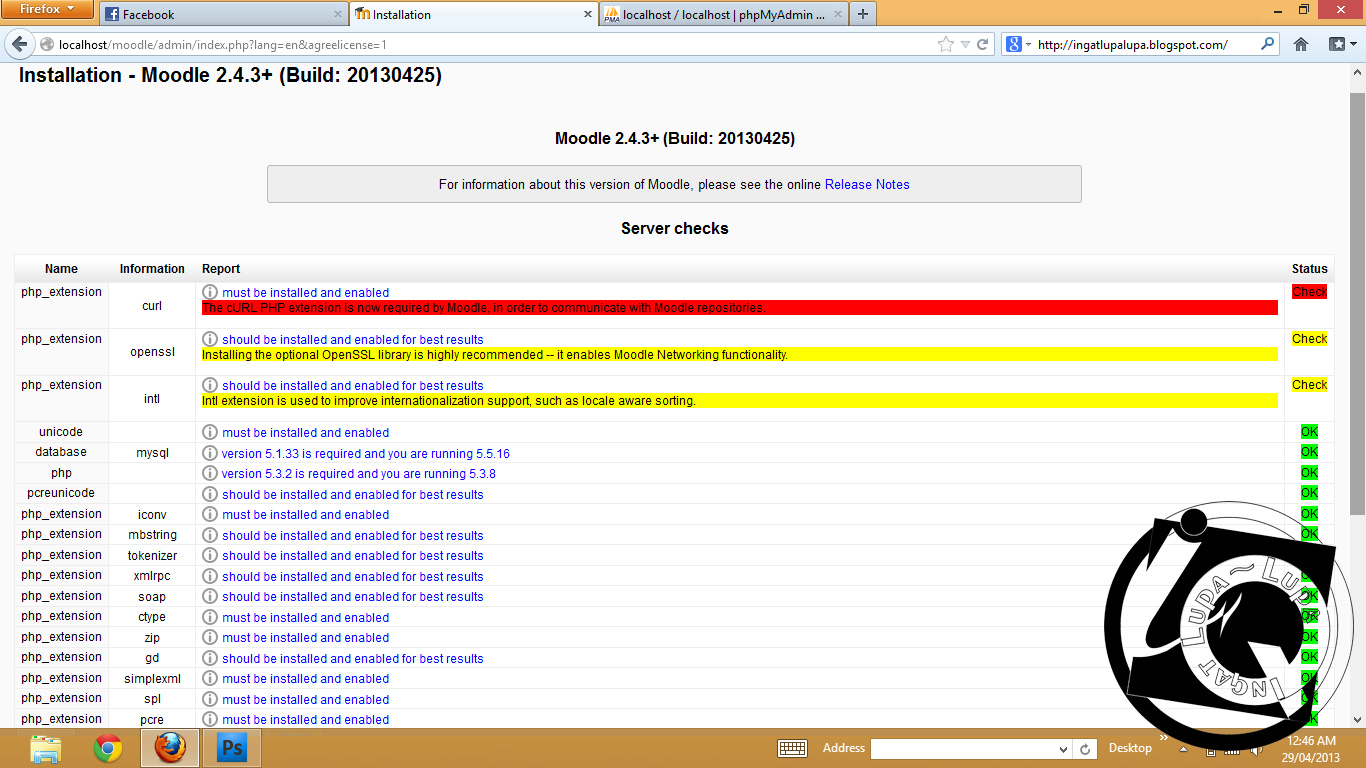Click the info icon in the tokenizer row
Image resolution: width=1366 pixels, height=768 pixels.
pyautogui.click(x=210, y=555)
